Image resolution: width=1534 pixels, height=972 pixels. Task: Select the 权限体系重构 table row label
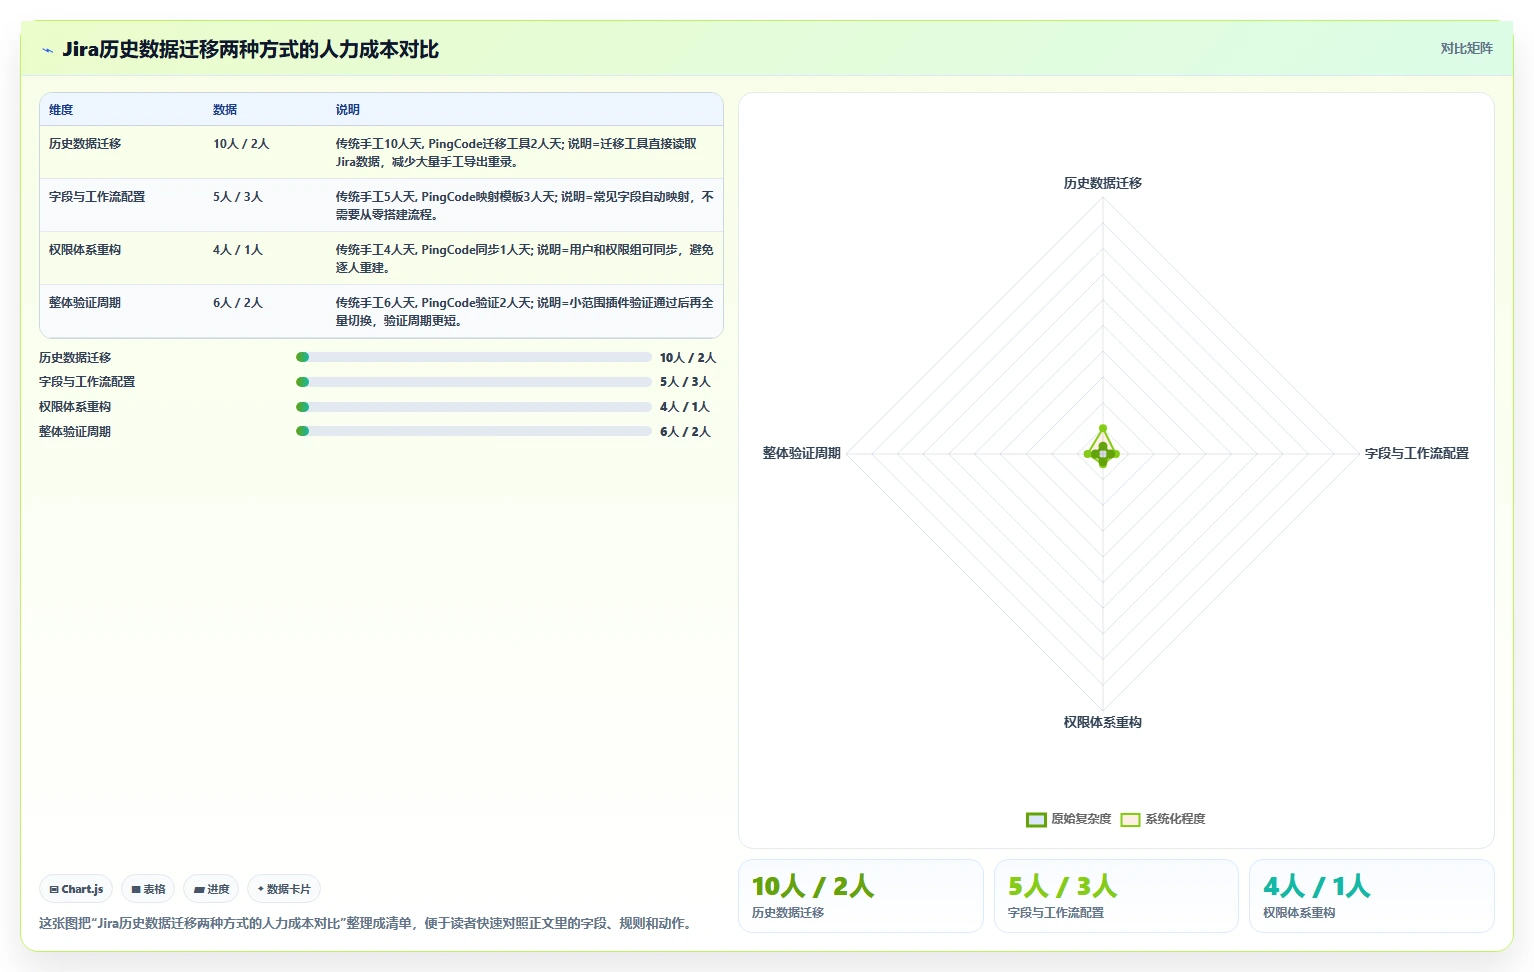coord(85,250)
